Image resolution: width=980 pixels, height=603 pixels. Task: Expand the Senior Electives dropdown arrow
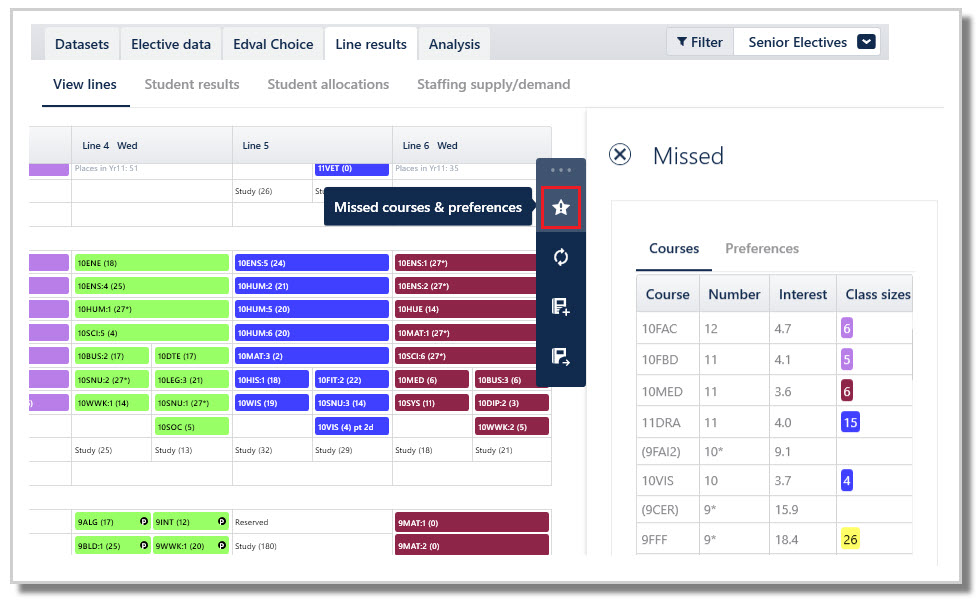(x=866, y=42)
